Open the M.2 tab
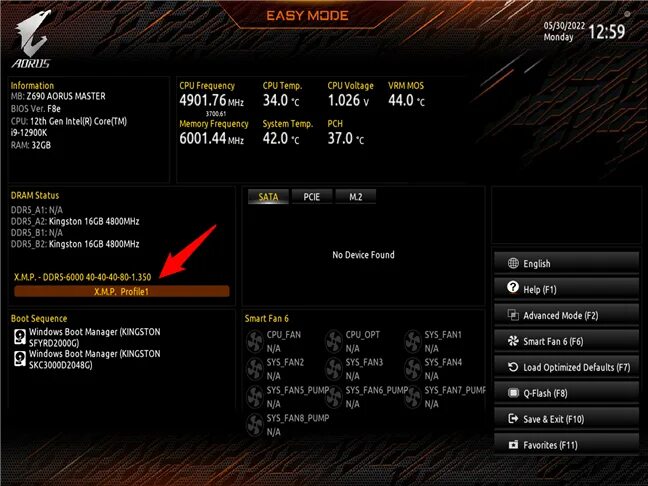Viewport: 648px width, 486px height. click(355, 197)
